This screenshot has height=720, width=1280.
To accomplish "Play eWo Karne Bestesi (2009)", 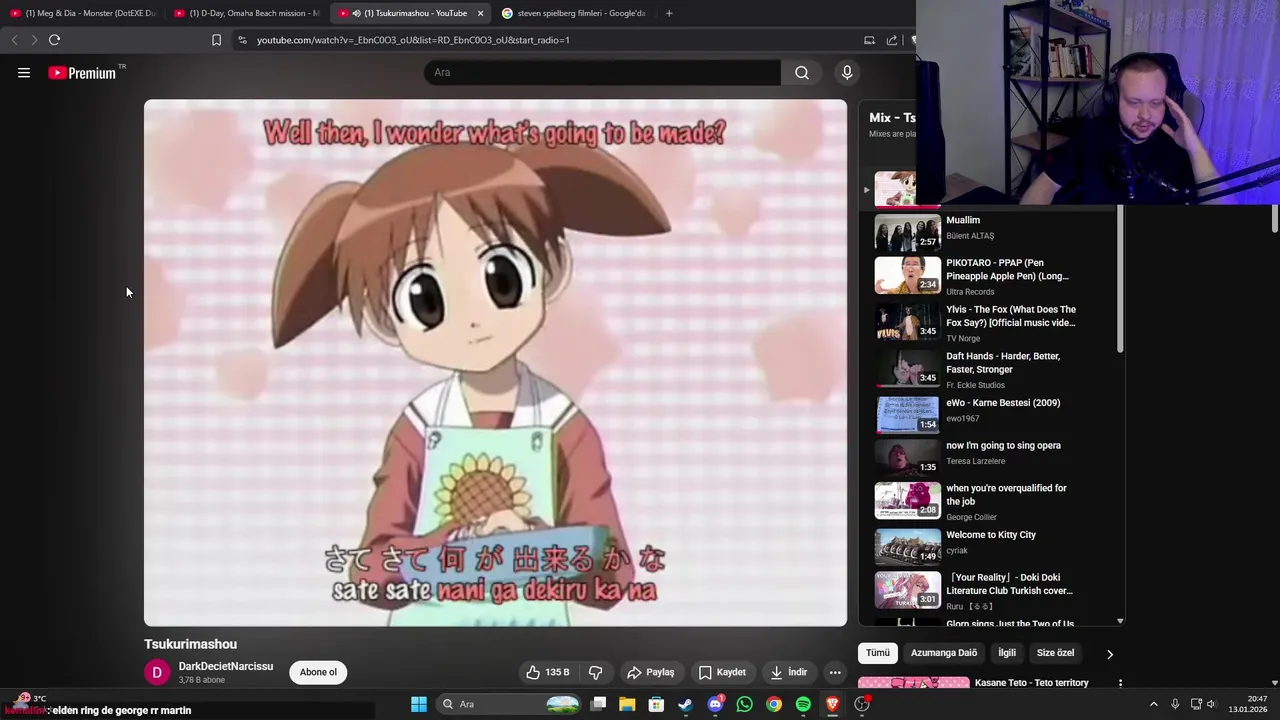I will click(985, 414).
